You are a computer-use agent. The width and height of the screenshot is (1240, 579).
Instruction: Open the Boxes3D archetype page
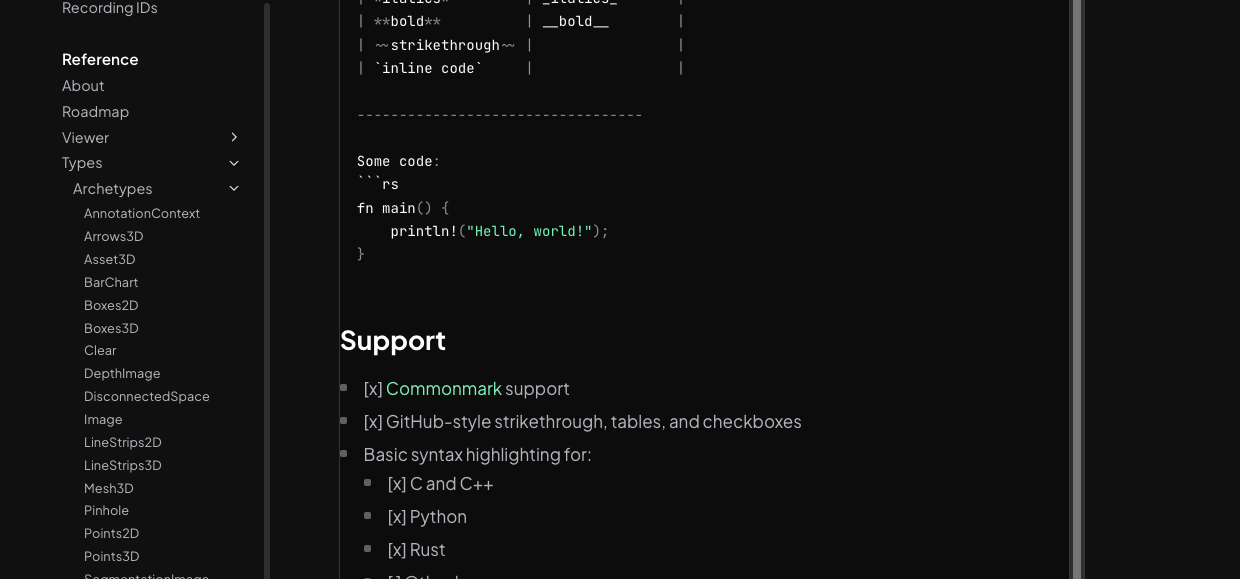click(110, 328)
